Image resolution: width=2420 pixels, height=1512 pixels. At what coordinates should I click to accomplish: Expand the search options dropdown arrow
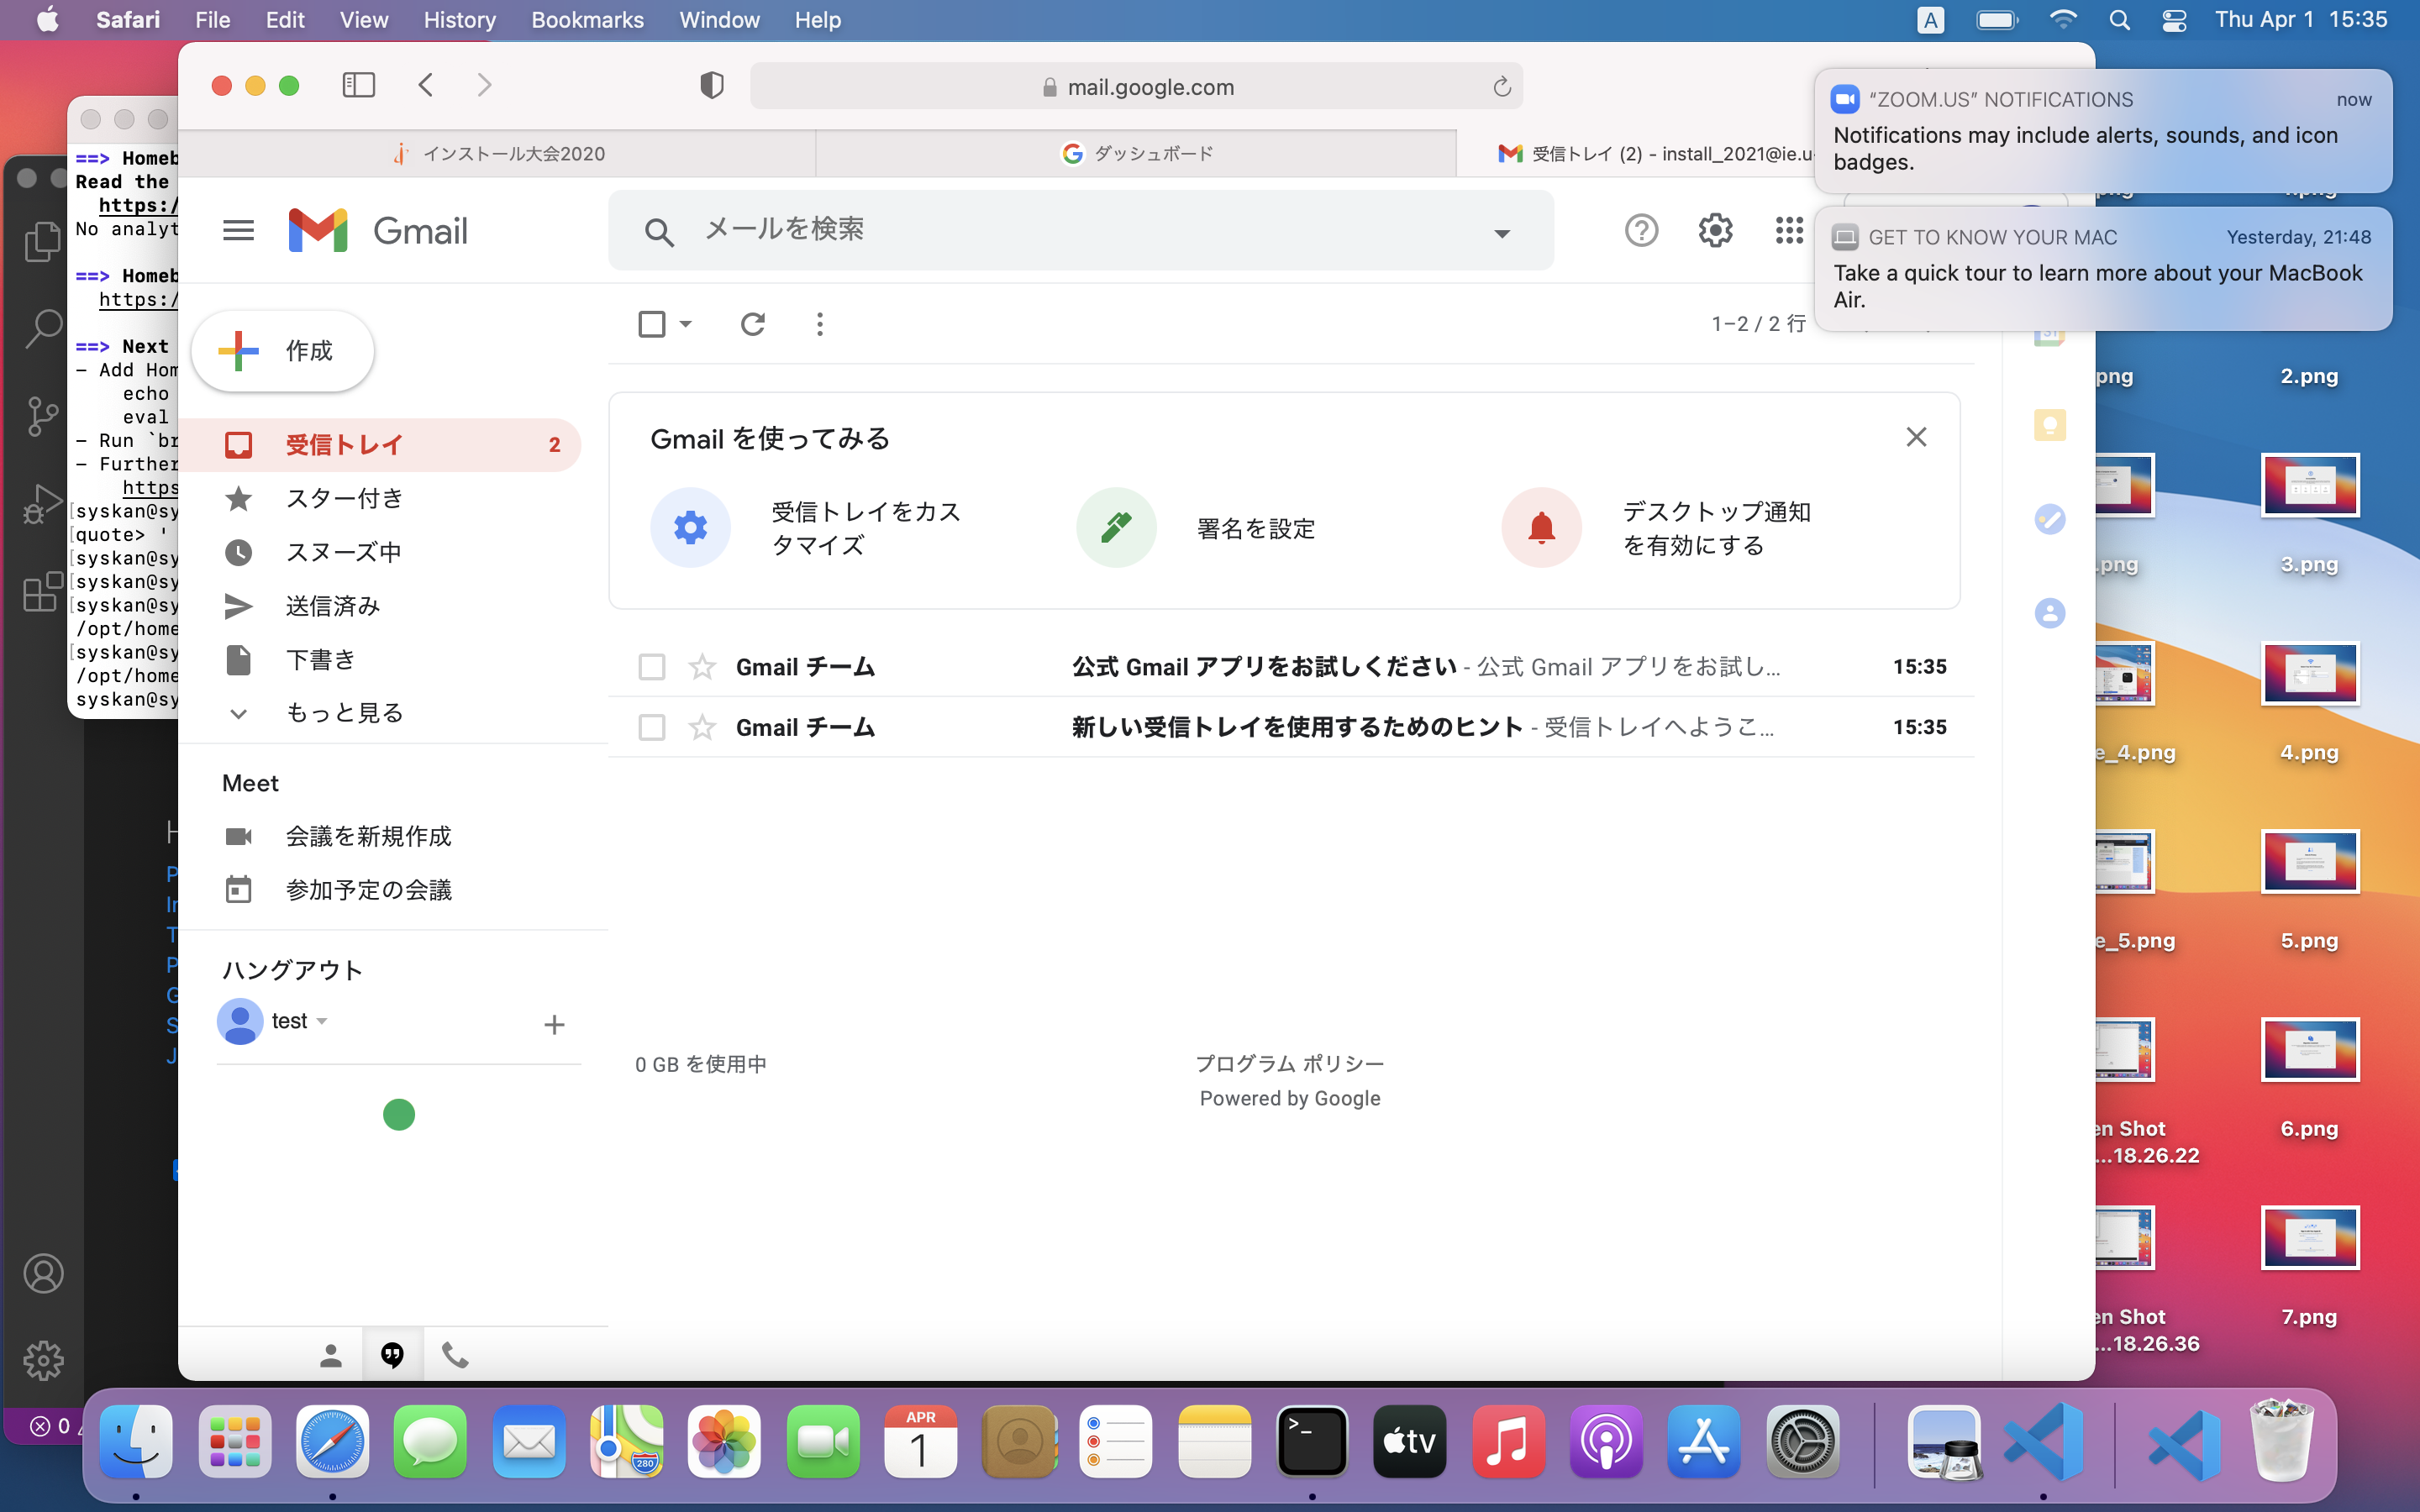(1502, 233)
